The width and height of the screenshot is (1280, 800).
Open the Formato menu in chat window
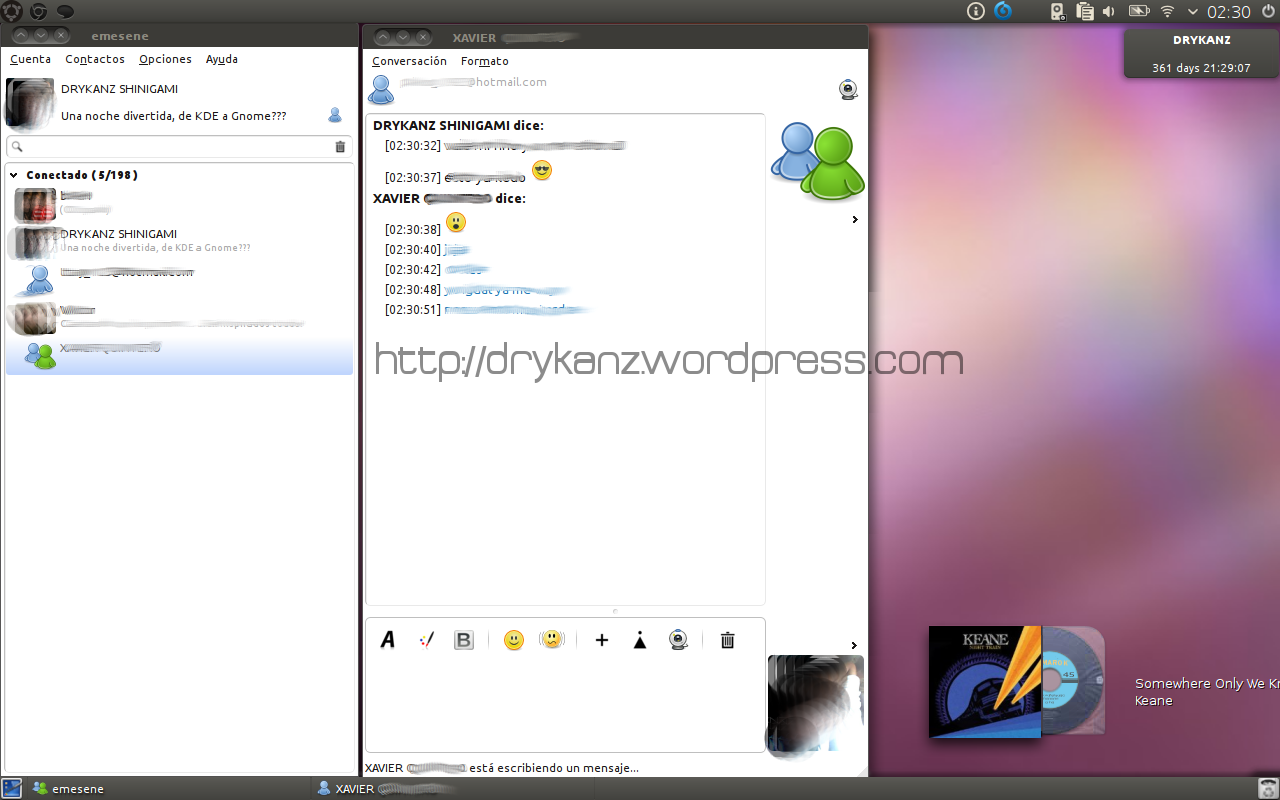tap(484, 61)
